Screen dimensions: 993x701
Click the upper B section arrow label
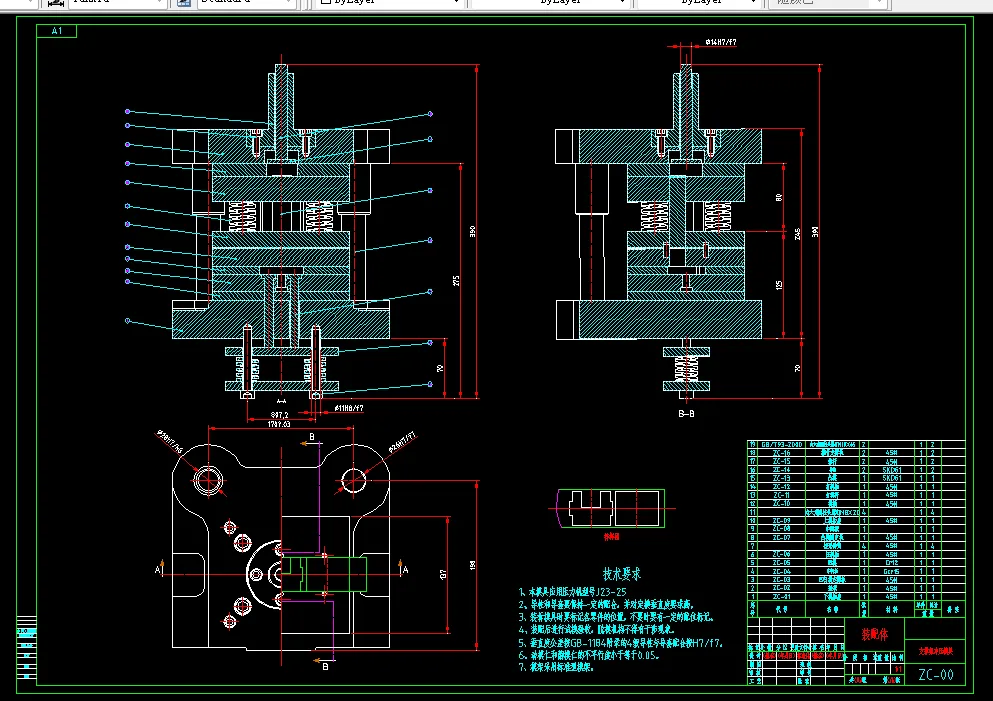coord(312,437)
